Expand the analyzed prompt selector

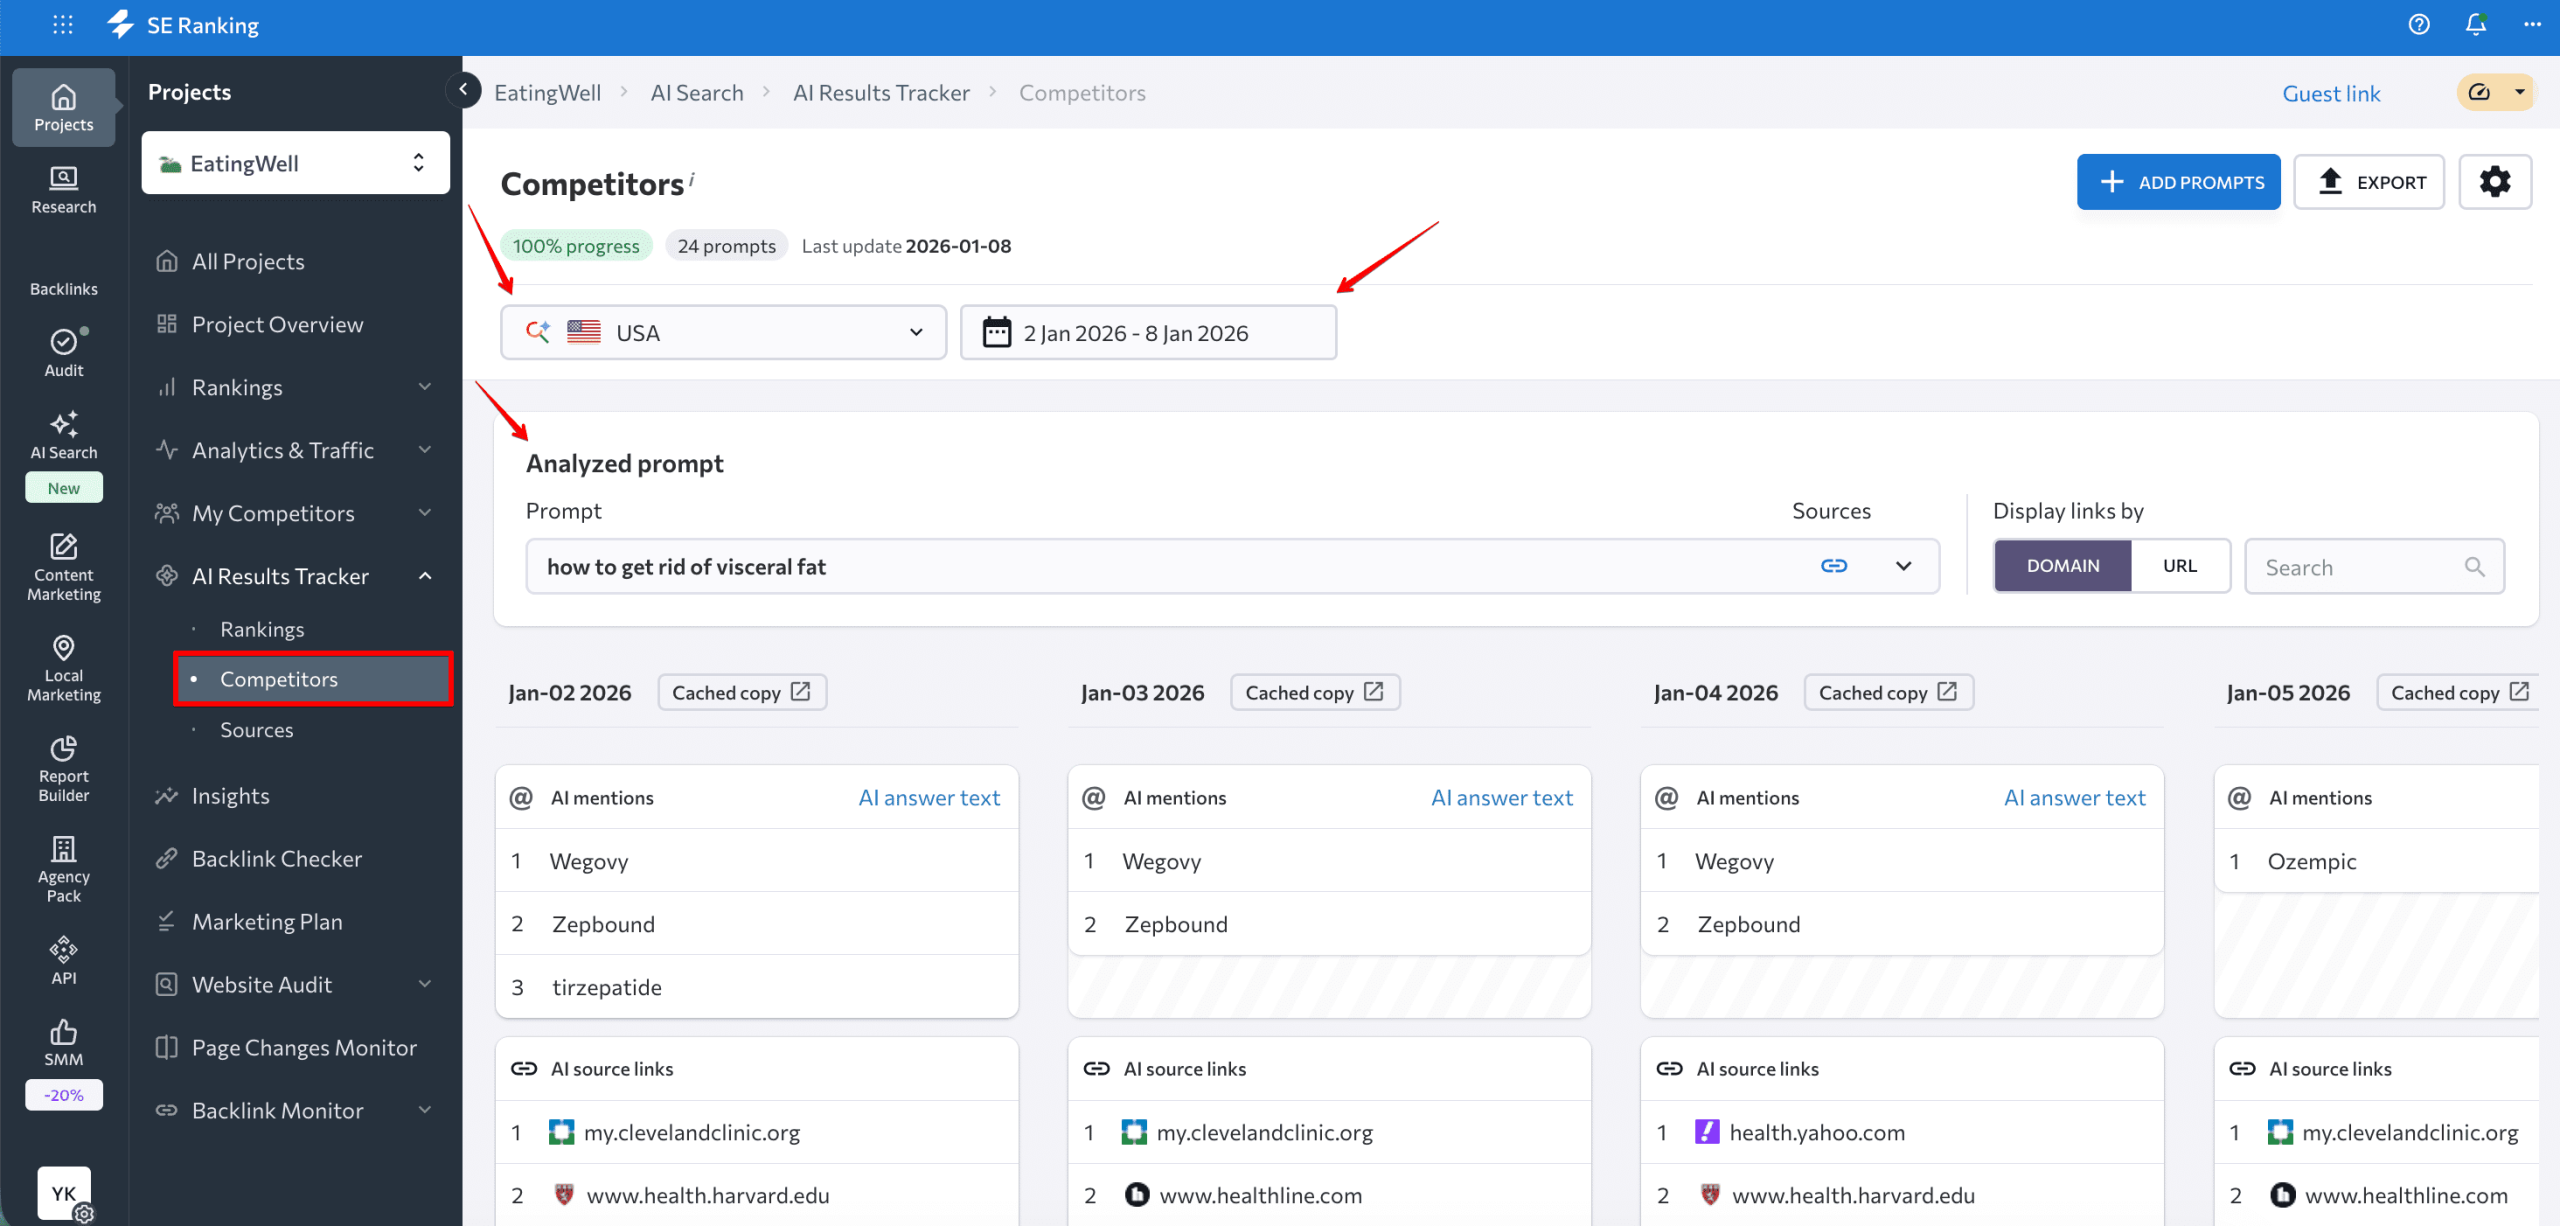pyautogui.click(x=1903, y=565)
